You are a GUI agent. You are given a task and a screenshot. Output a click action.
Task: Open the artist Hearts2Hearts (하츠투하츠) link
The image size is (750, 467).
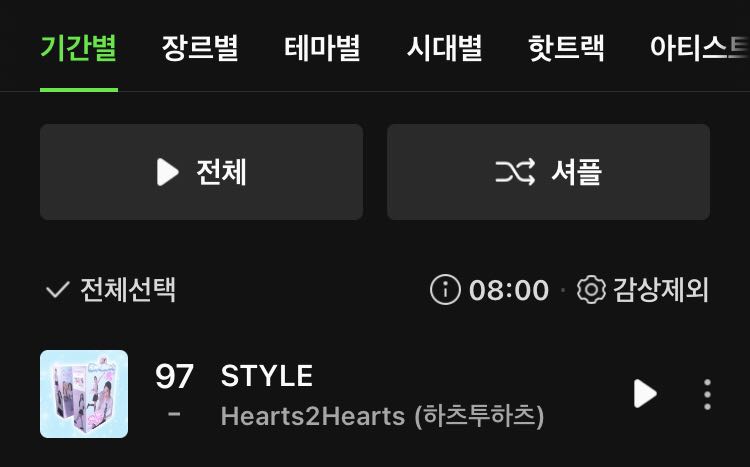point(382,416)
